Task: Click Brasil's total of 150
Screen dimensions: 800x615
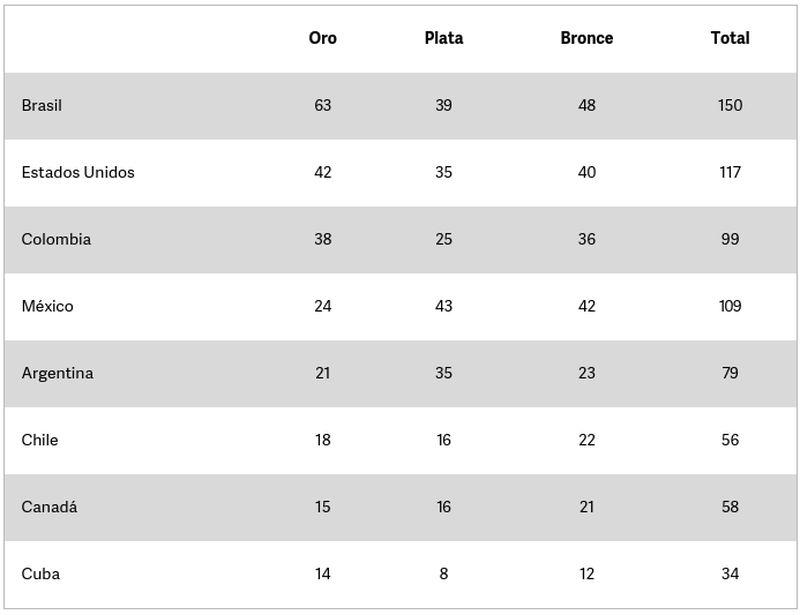Action: point(730,105)
